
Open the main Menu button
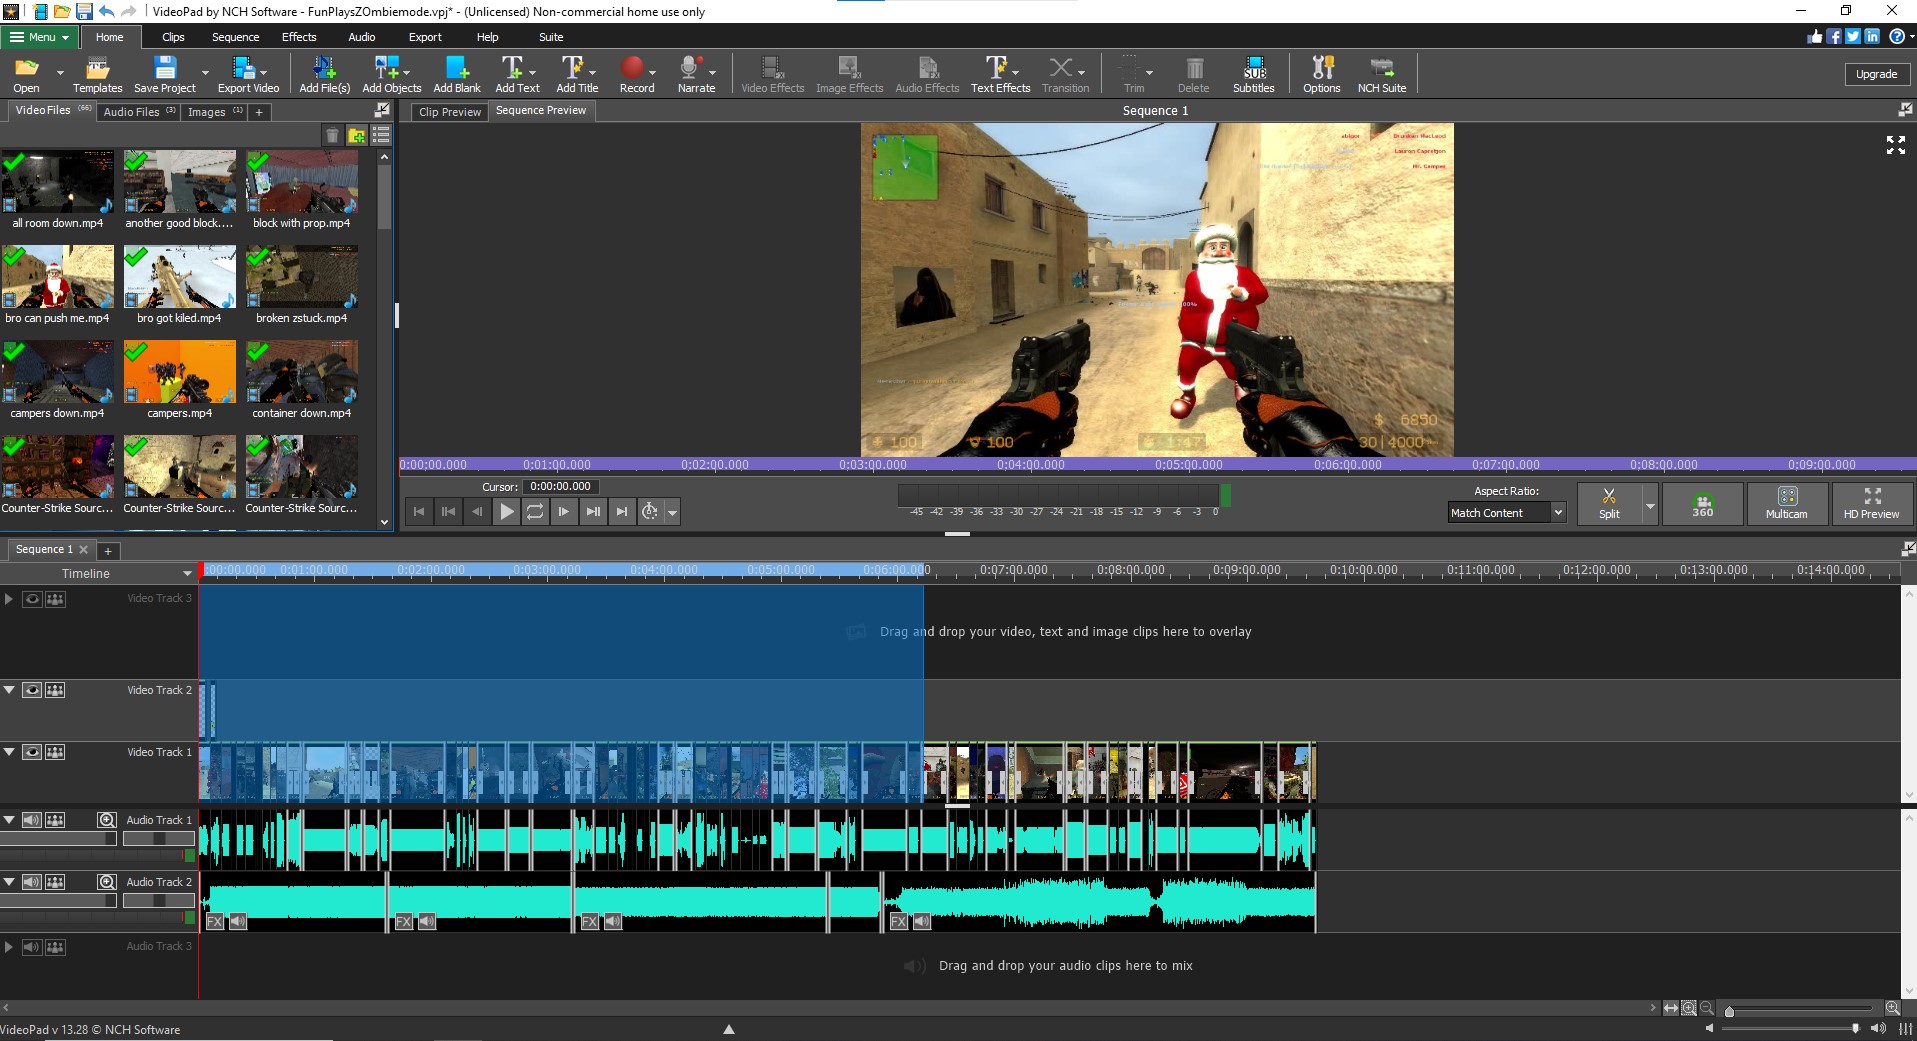(x=40, y=37)
